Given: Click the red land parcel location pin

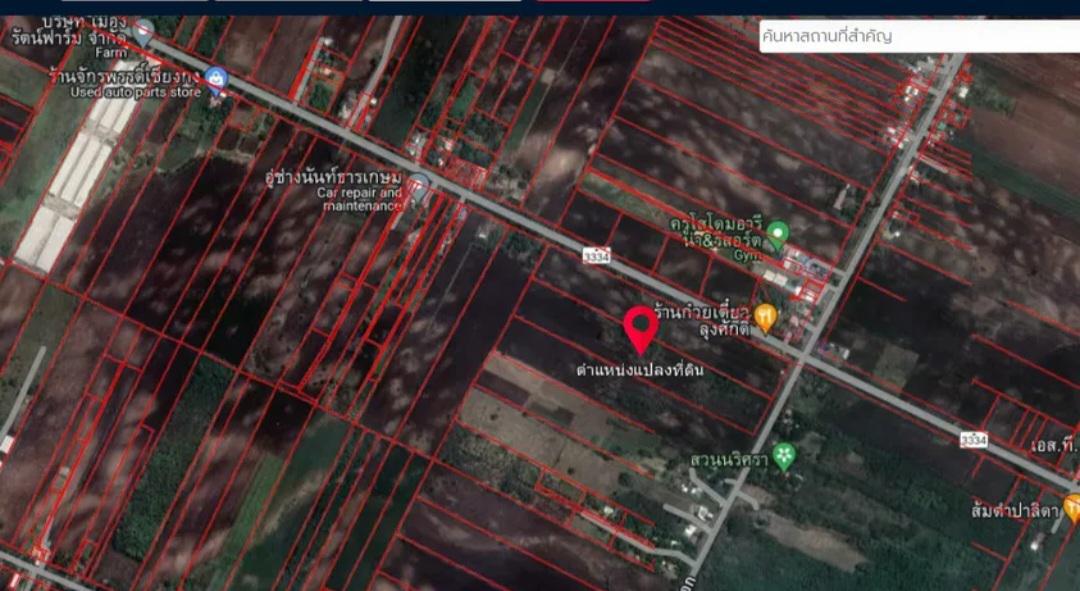Looking at the screenshot, I should (641, 330).
